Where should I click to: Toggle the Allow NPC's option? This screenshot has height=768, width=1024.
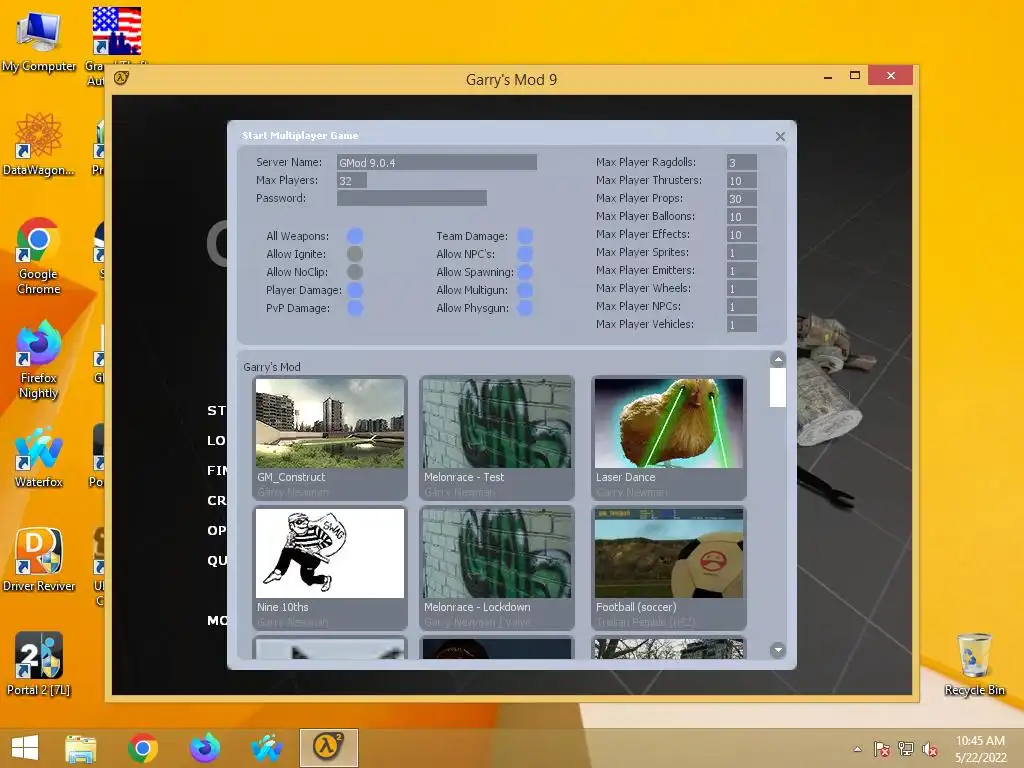pyautogui.click(x=525, y=254)
